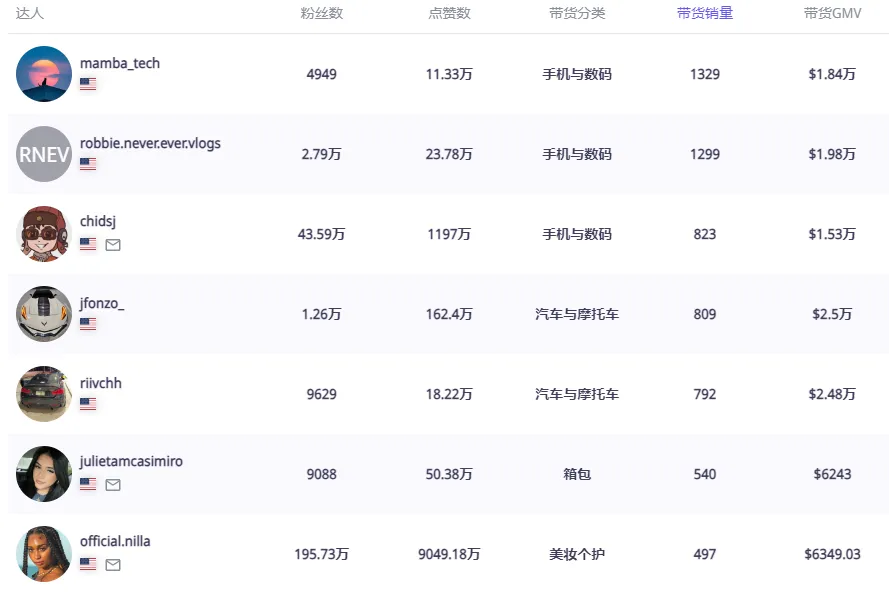Click the gray RNEV avatar
Screen dimensions: 889x594
pos(44,154)
